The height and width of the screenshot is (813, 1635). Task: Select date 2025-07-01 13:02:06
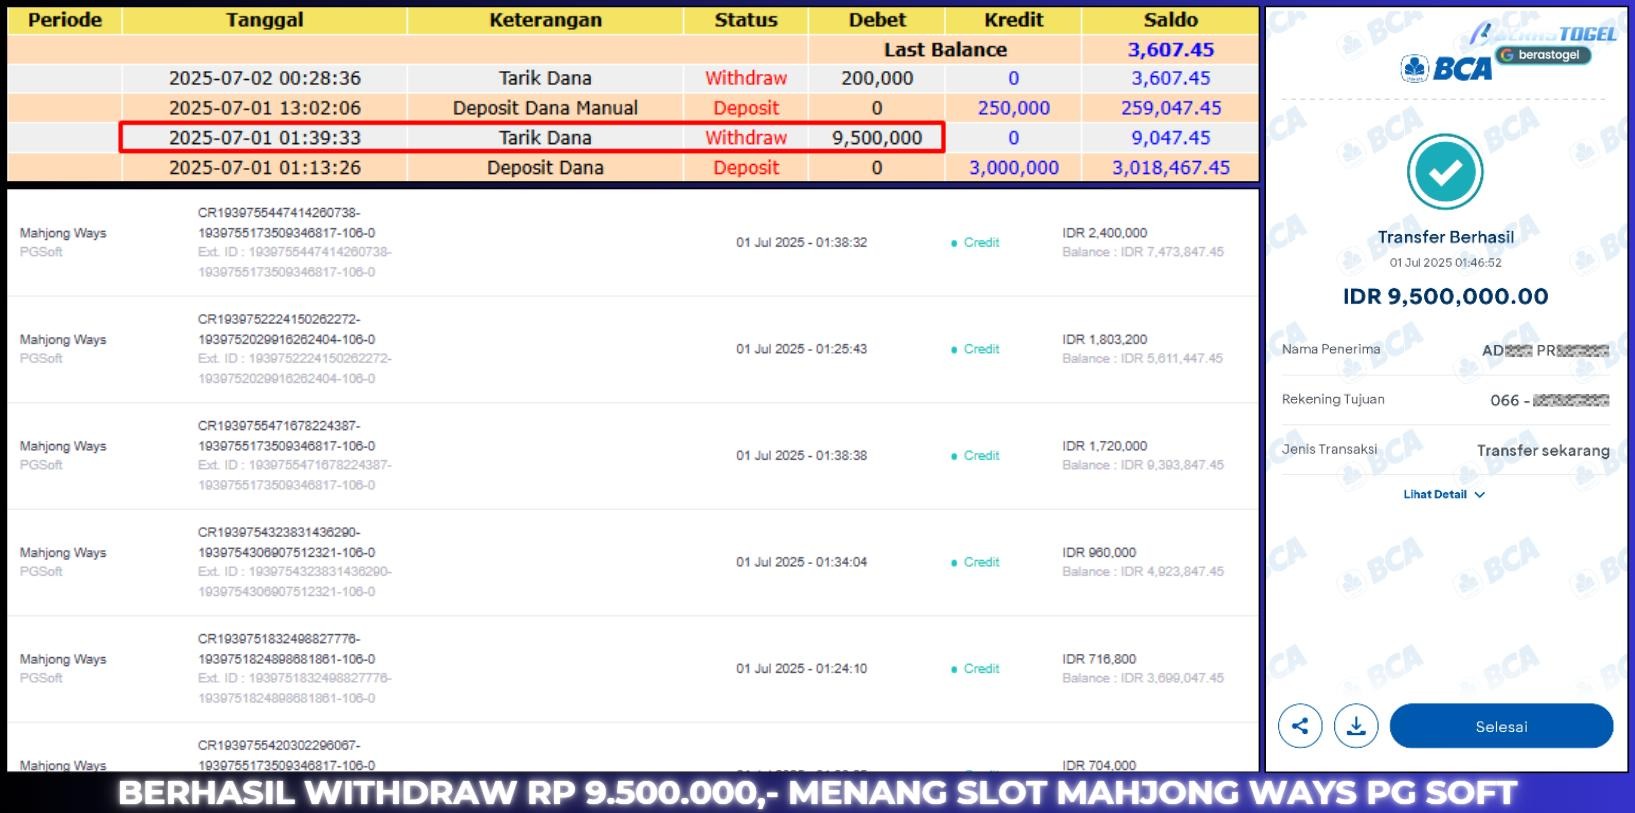[x=264, y=108]
